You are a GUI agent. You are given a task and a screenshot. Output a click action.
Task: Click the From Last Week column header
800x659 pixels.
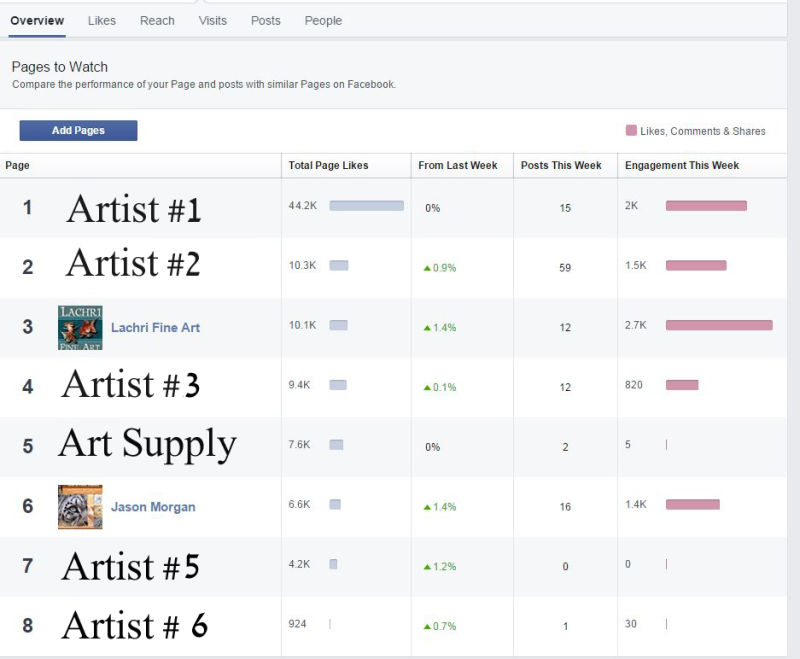(458, 165)
